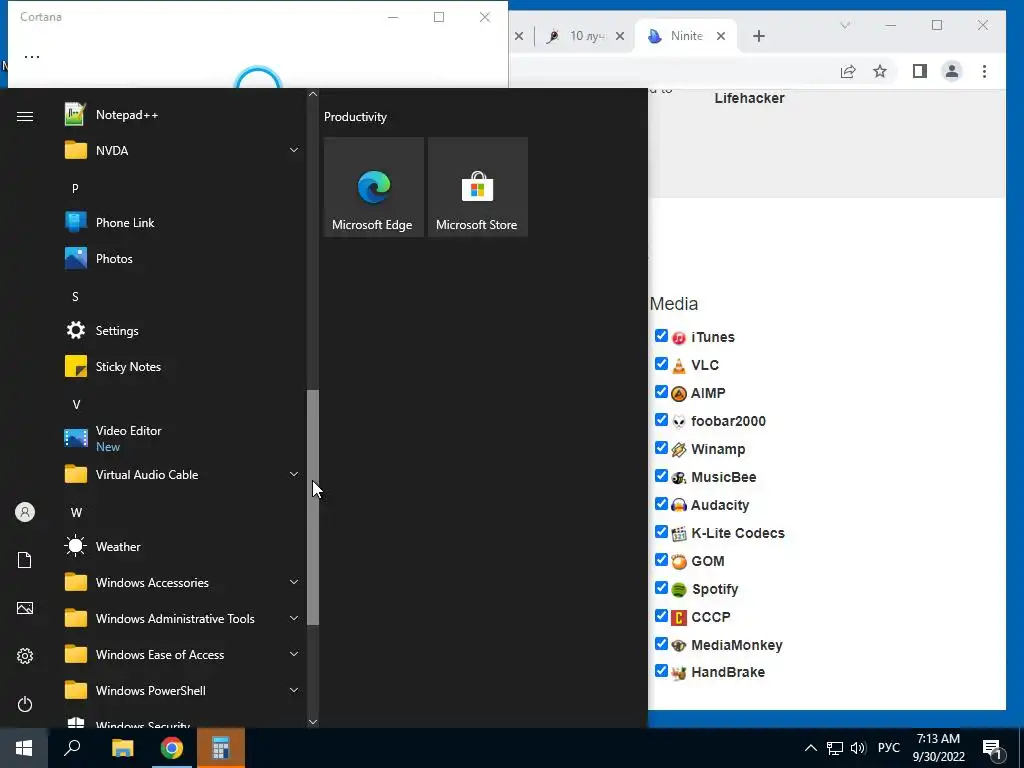Launch the Photos app

click(182, 259)
